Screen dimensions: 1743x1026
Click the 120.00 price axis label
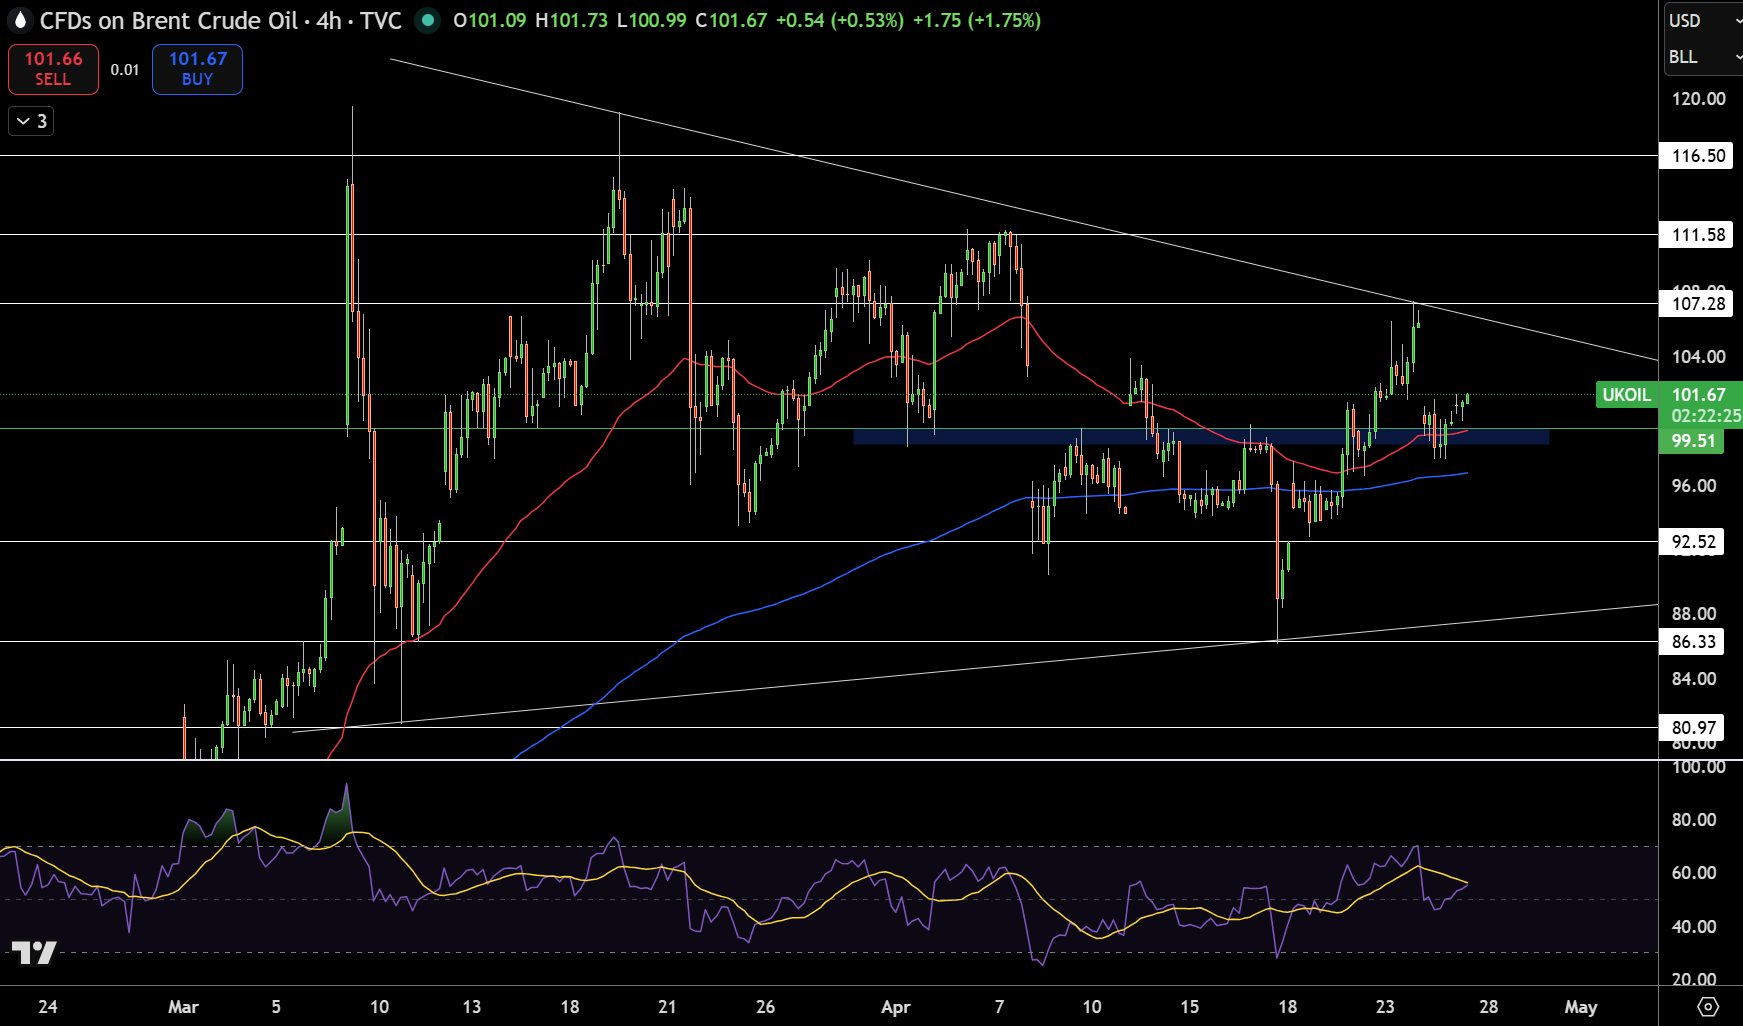pyautogui.click(x=1698, y=99)
